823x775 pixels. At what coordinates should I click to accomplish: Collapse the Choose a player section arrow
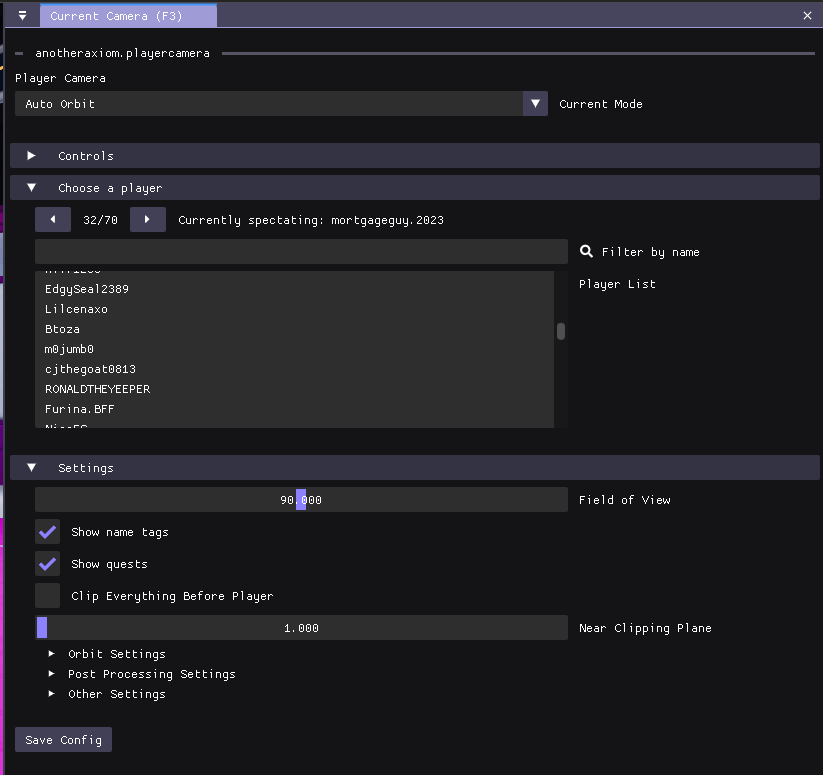coord(30,188)
